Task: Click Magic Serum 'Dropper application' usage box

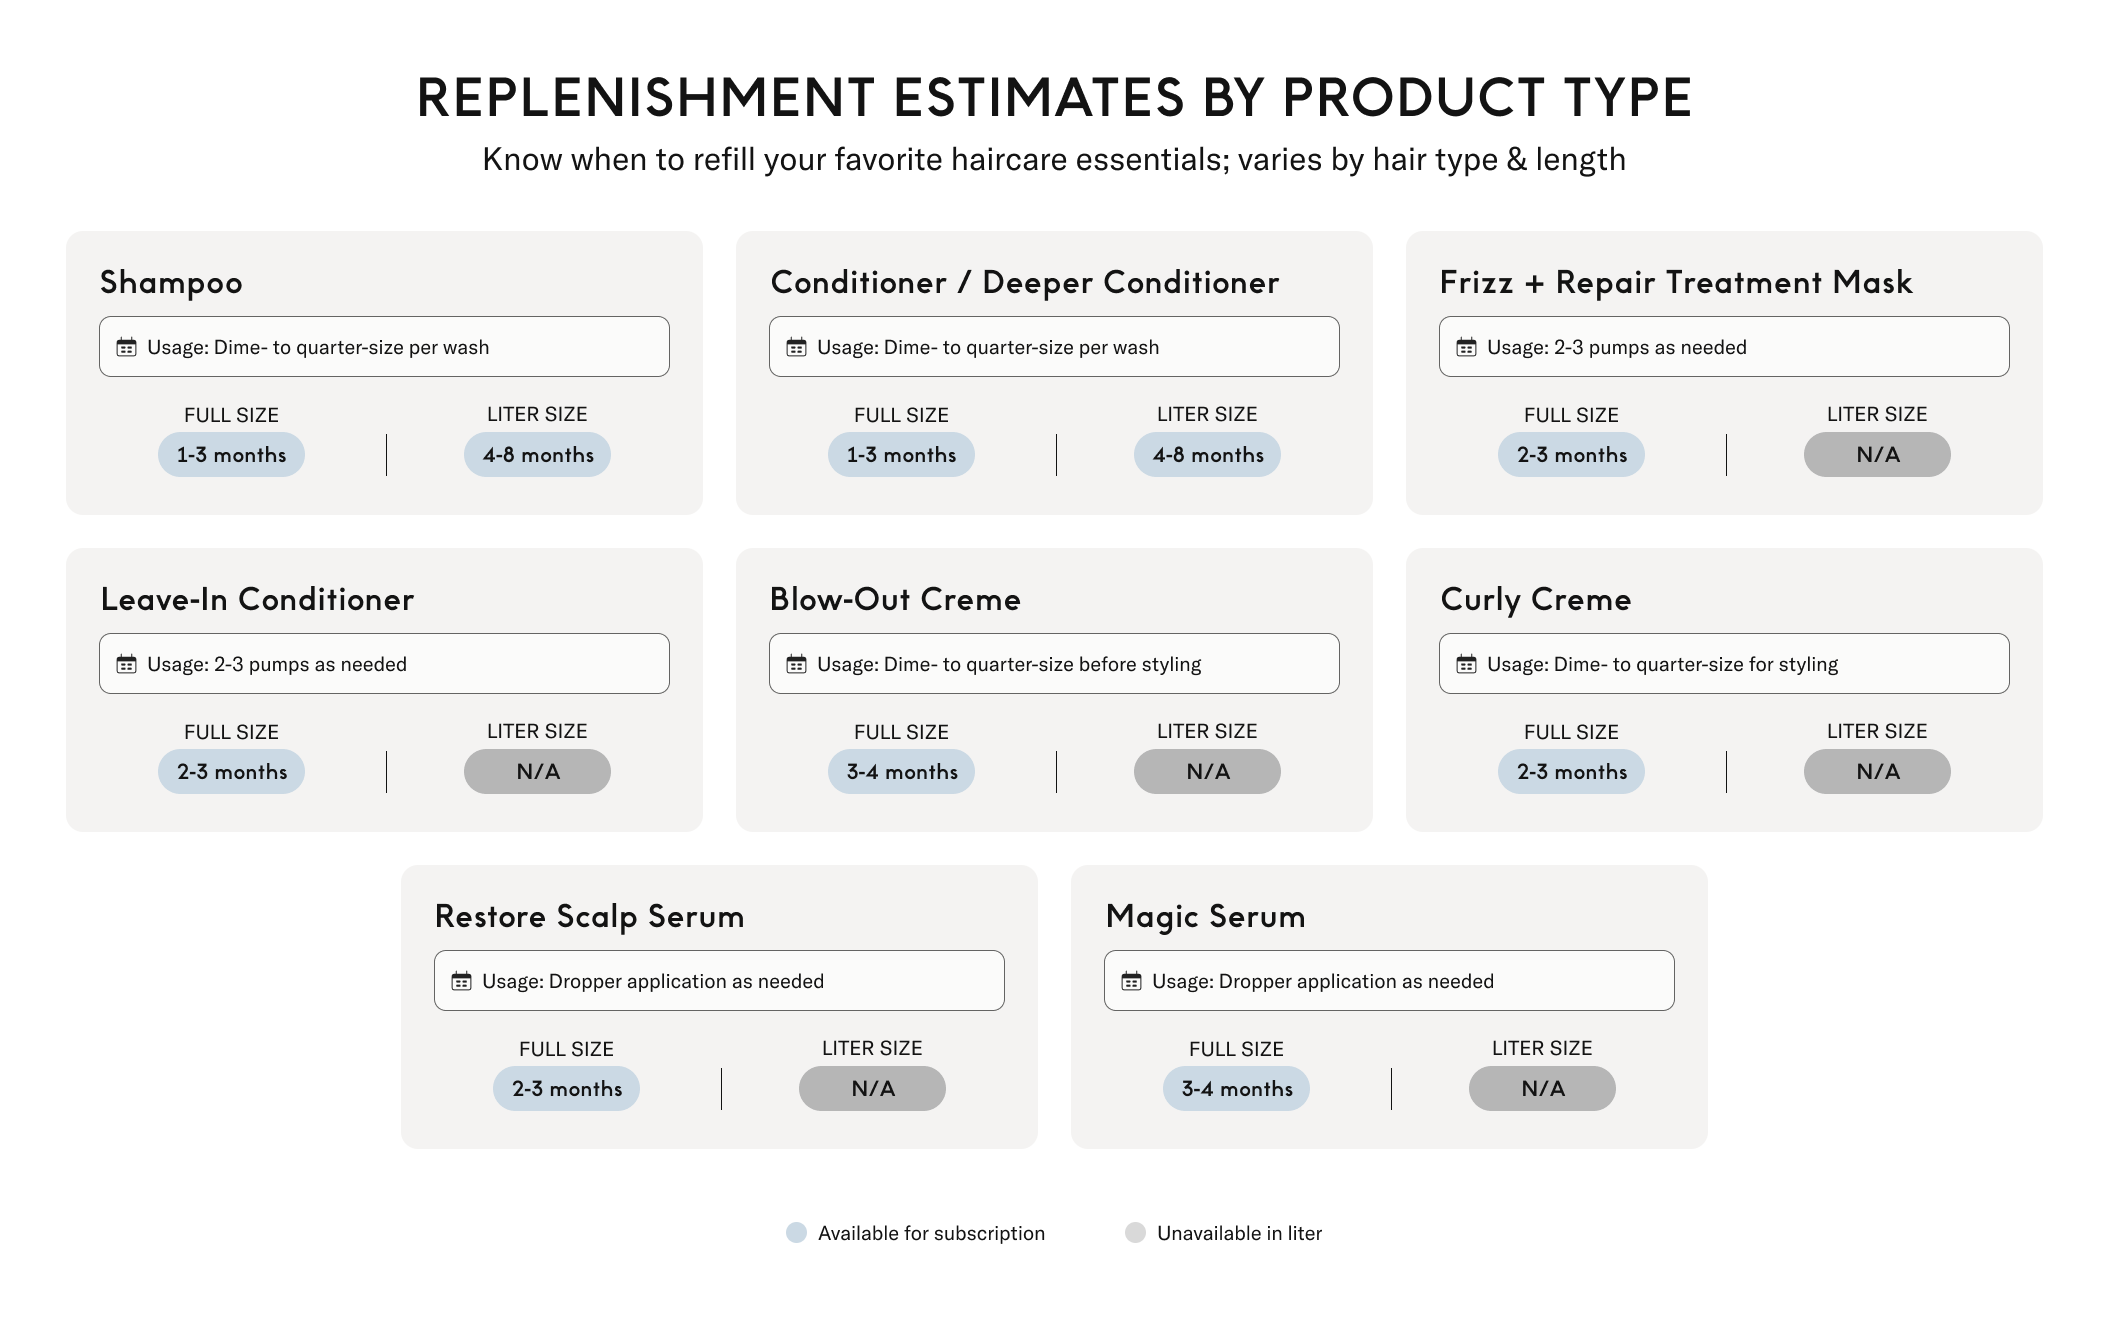Action: 1389,981
